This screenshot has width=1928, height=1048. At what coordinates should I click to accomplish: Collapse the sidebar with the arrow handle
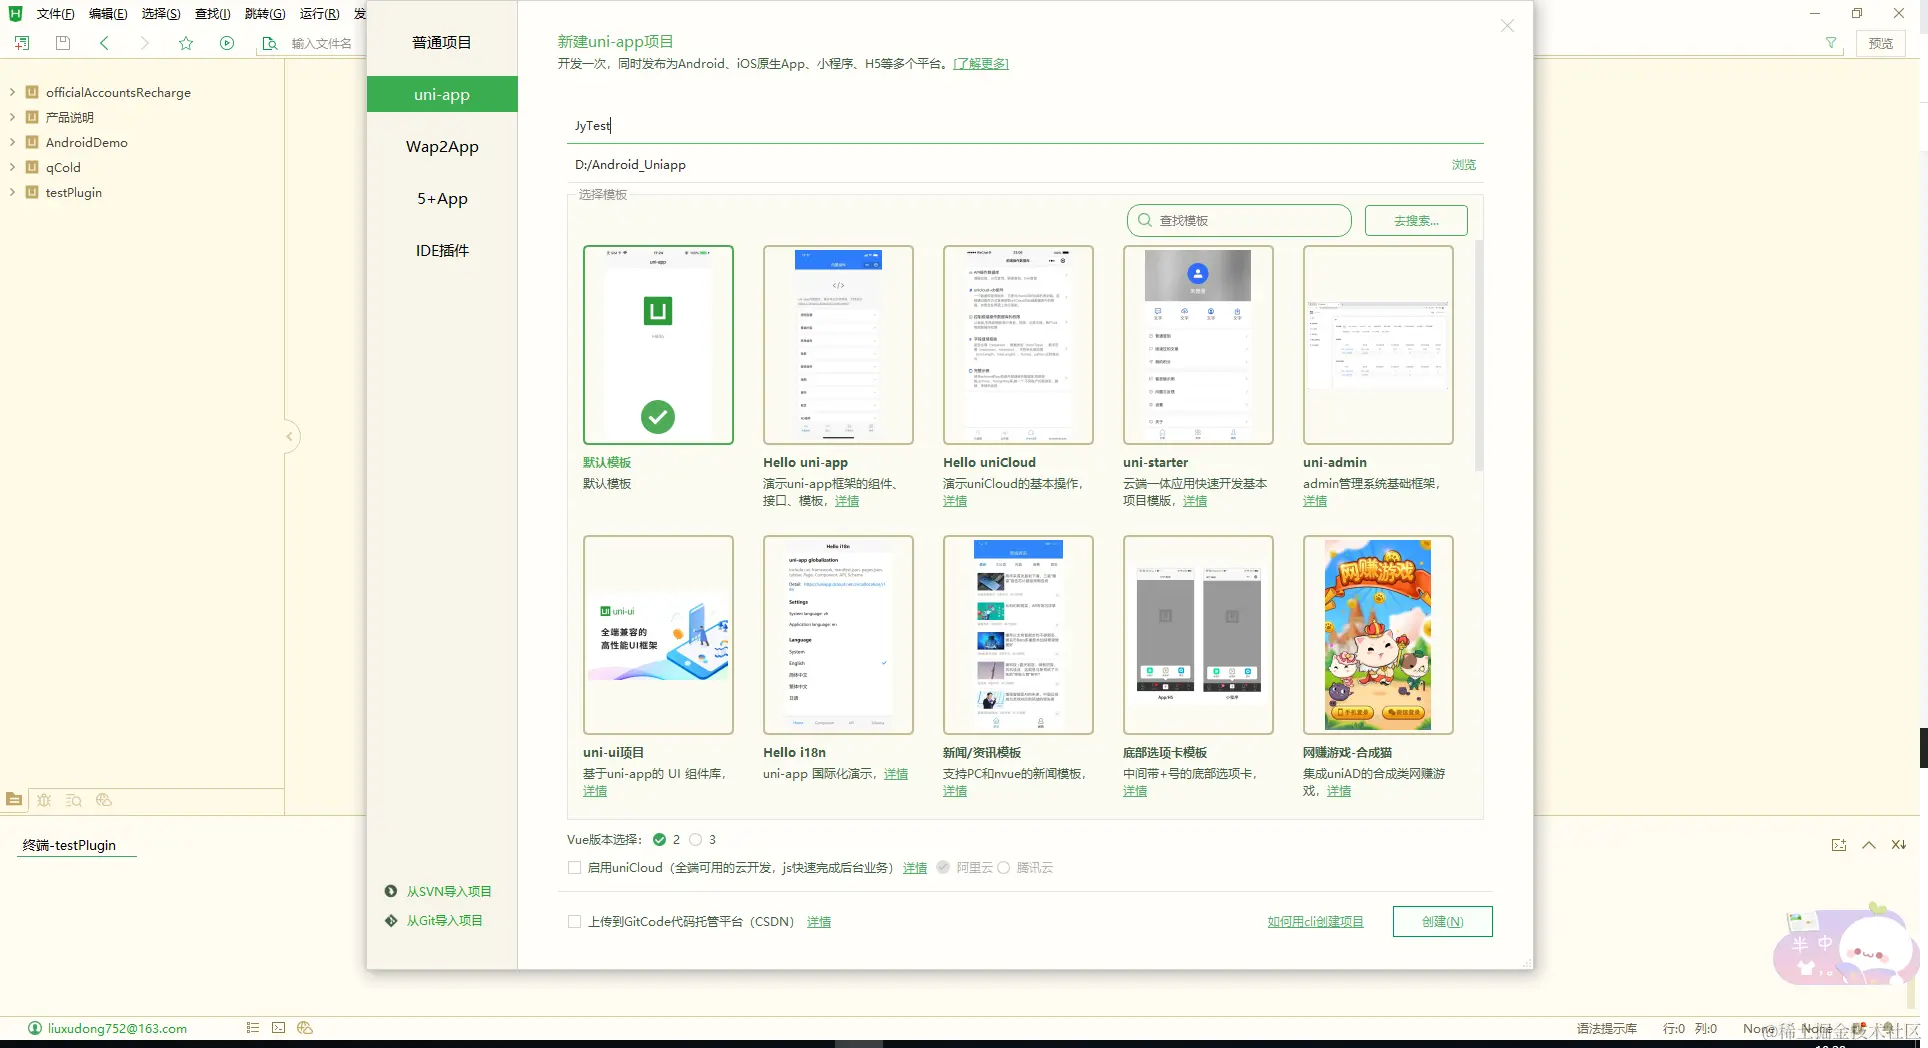(x=290, y=436)
